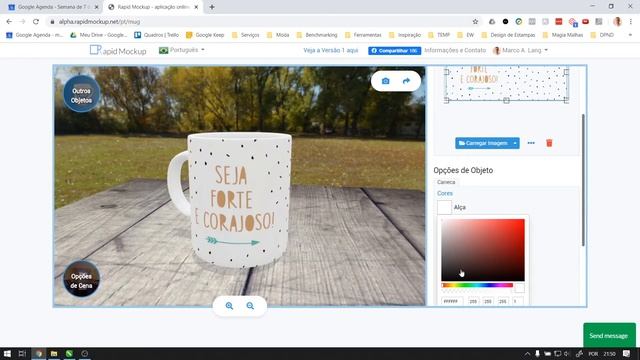Screen dimensions: 640x360
Task: Open the three-dots more options
Action: (531, 143)
